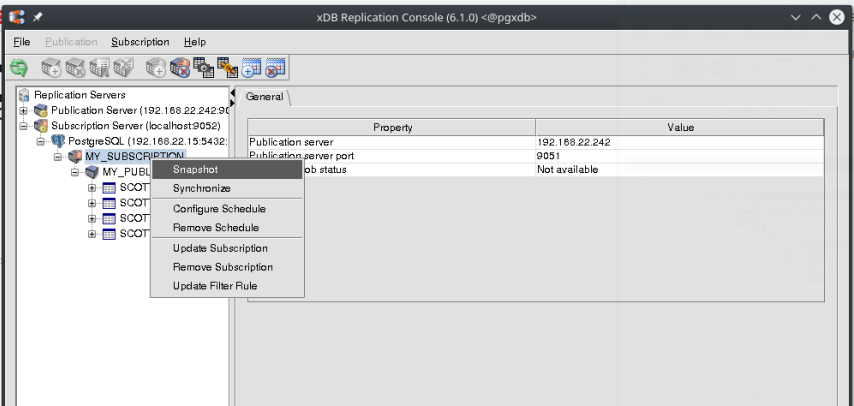Select the Replication Servers tree label
The image size is (854, 406).
pyautogui.click(x=80, y=95)
